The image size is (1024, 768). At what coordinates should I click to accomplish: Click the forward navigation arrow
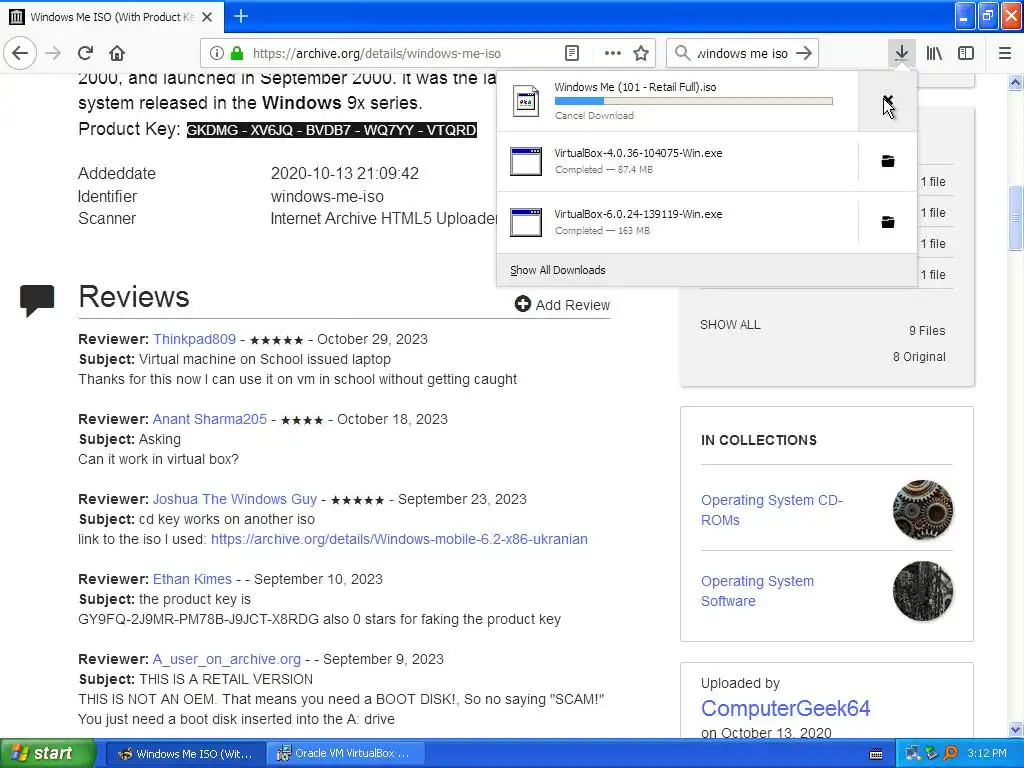coord(53,53)
